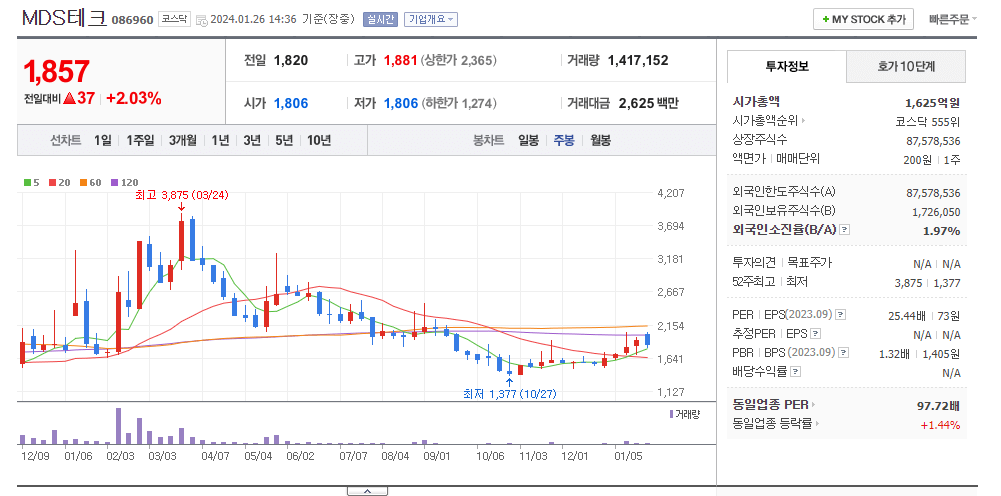The height and width of the screenshot is (496, 1001).
Task: Click the 시가총액 value 1,625억원
Action: tap(932, 102)
